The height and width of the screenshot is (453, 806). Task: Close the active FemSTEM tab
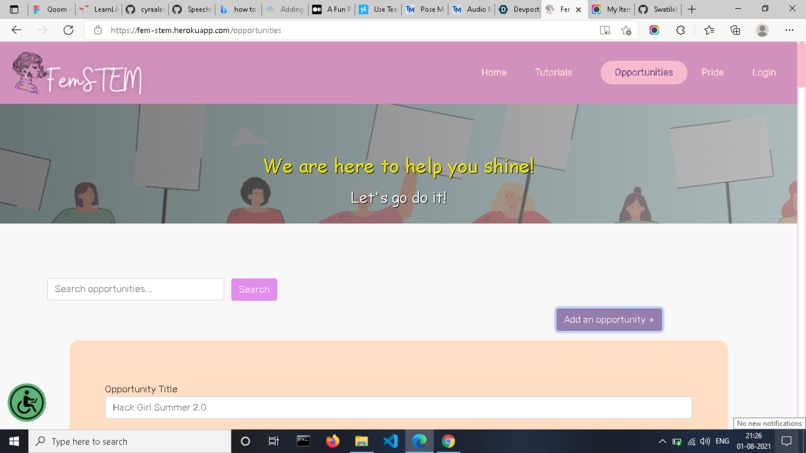click(x=578, y=9)
